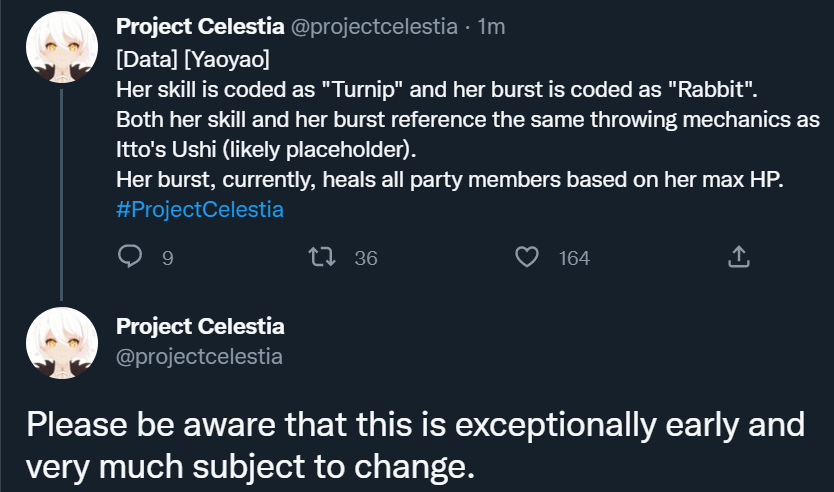Click the reply count of 9
This screenshot has height=492, width=834.
tap(168, 258)
